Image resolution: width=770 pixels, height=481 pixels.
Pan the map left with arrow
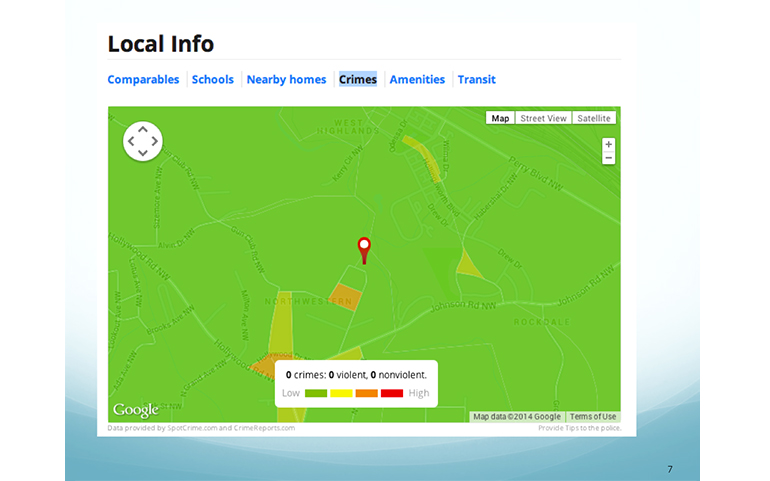[131, 142]
